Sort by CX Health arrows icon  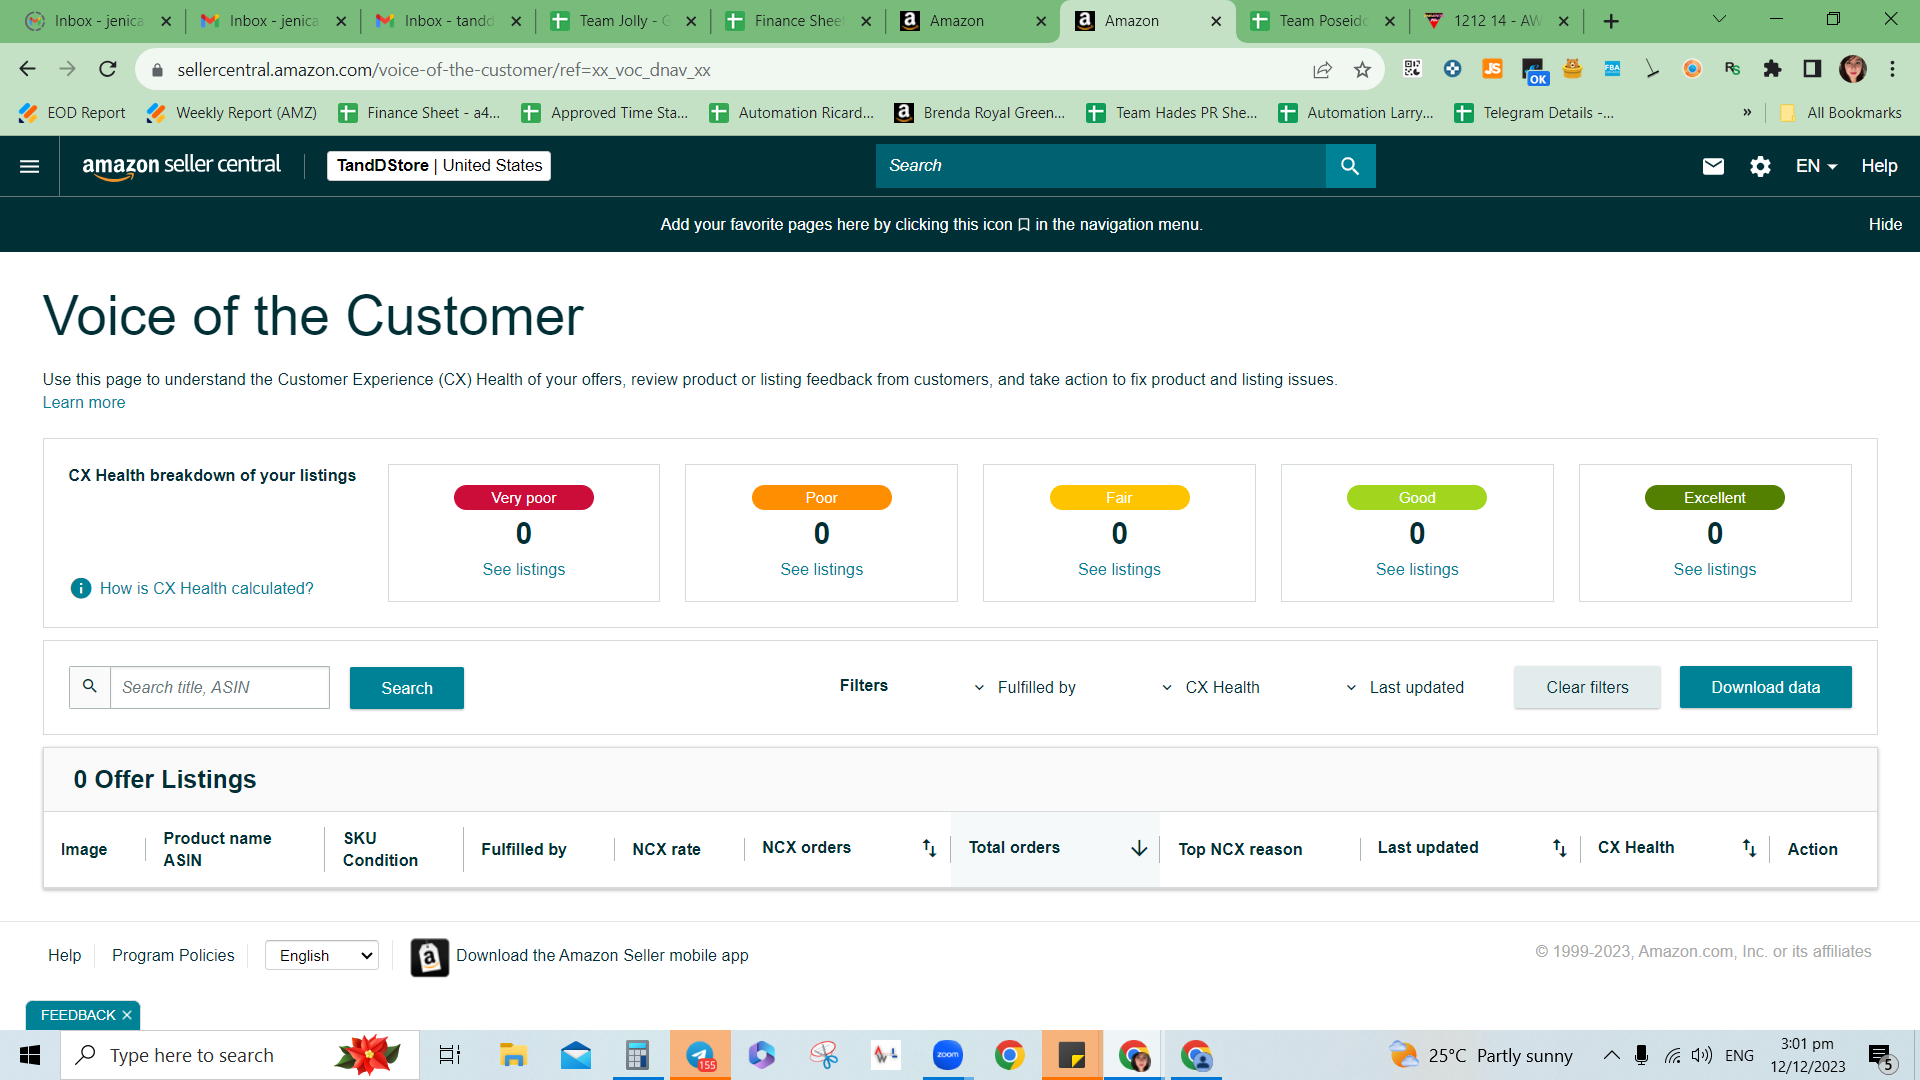[x=1749, y=848]
